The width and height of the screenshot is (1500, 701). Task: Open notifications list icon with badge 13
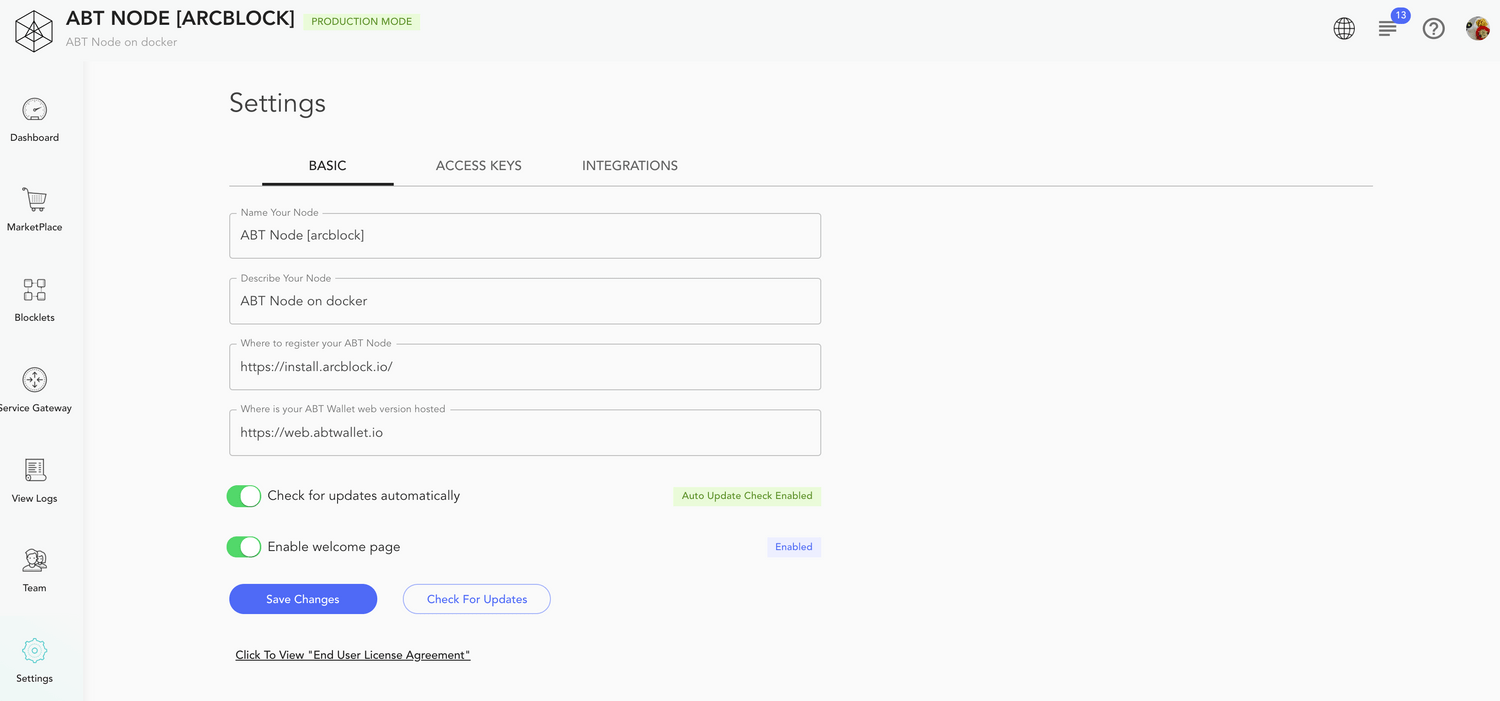click(x=1389, y=27)
